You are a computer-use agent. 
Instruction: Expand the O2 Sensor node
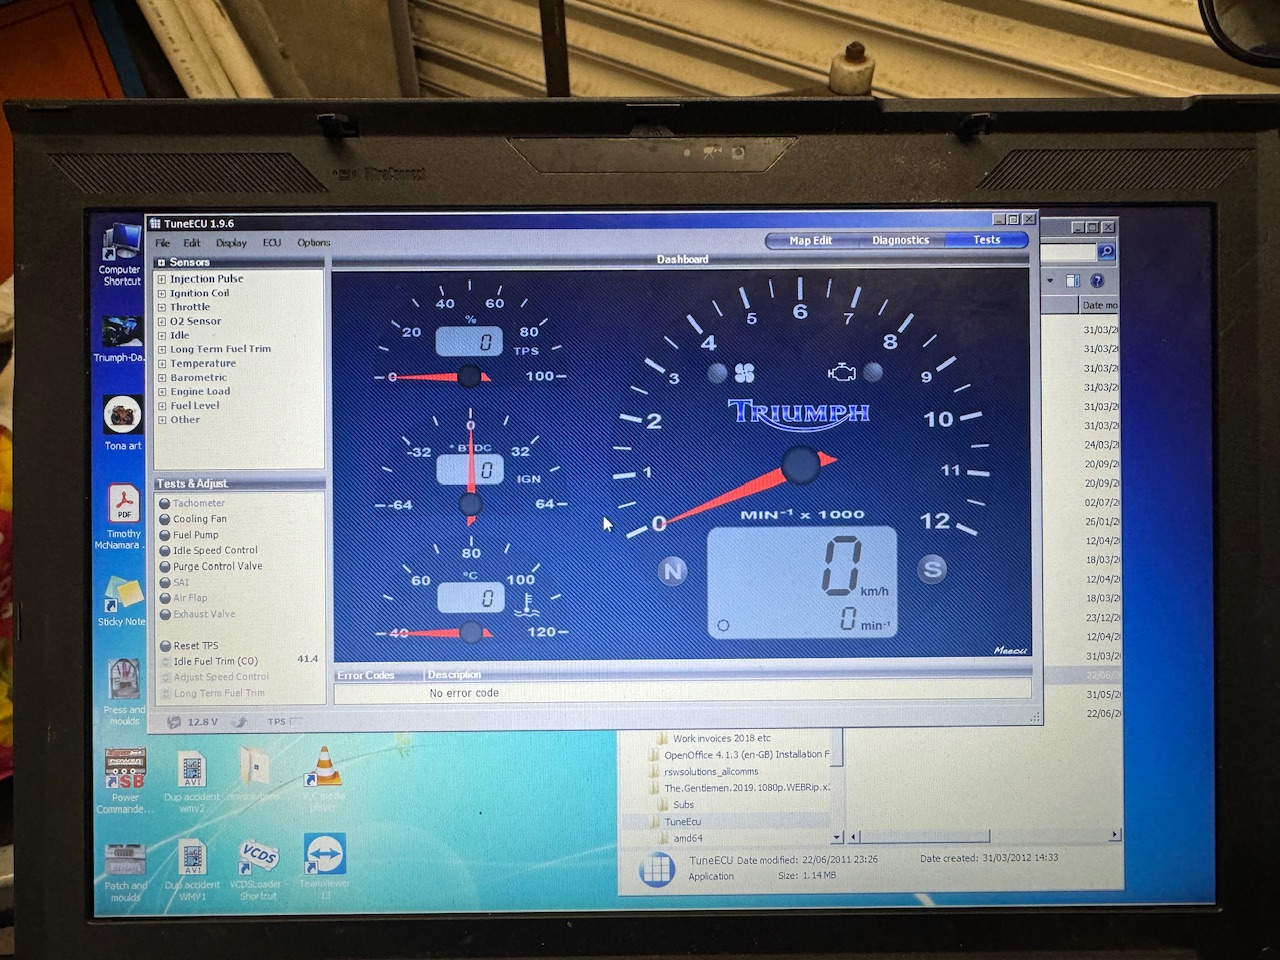click(x=162, y=322)
